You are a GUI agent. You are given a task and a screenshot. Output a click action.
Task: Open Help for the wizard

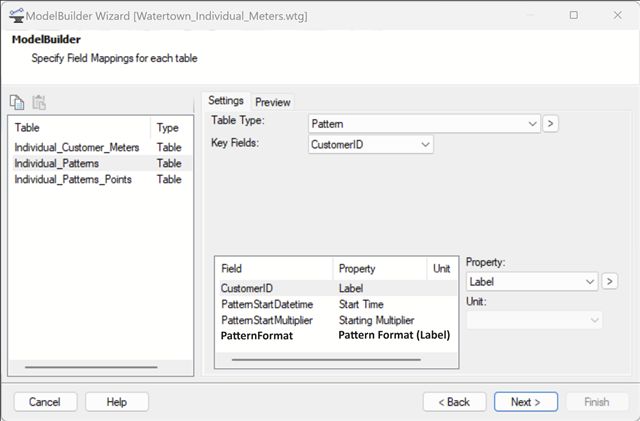[x=117, y=402]
